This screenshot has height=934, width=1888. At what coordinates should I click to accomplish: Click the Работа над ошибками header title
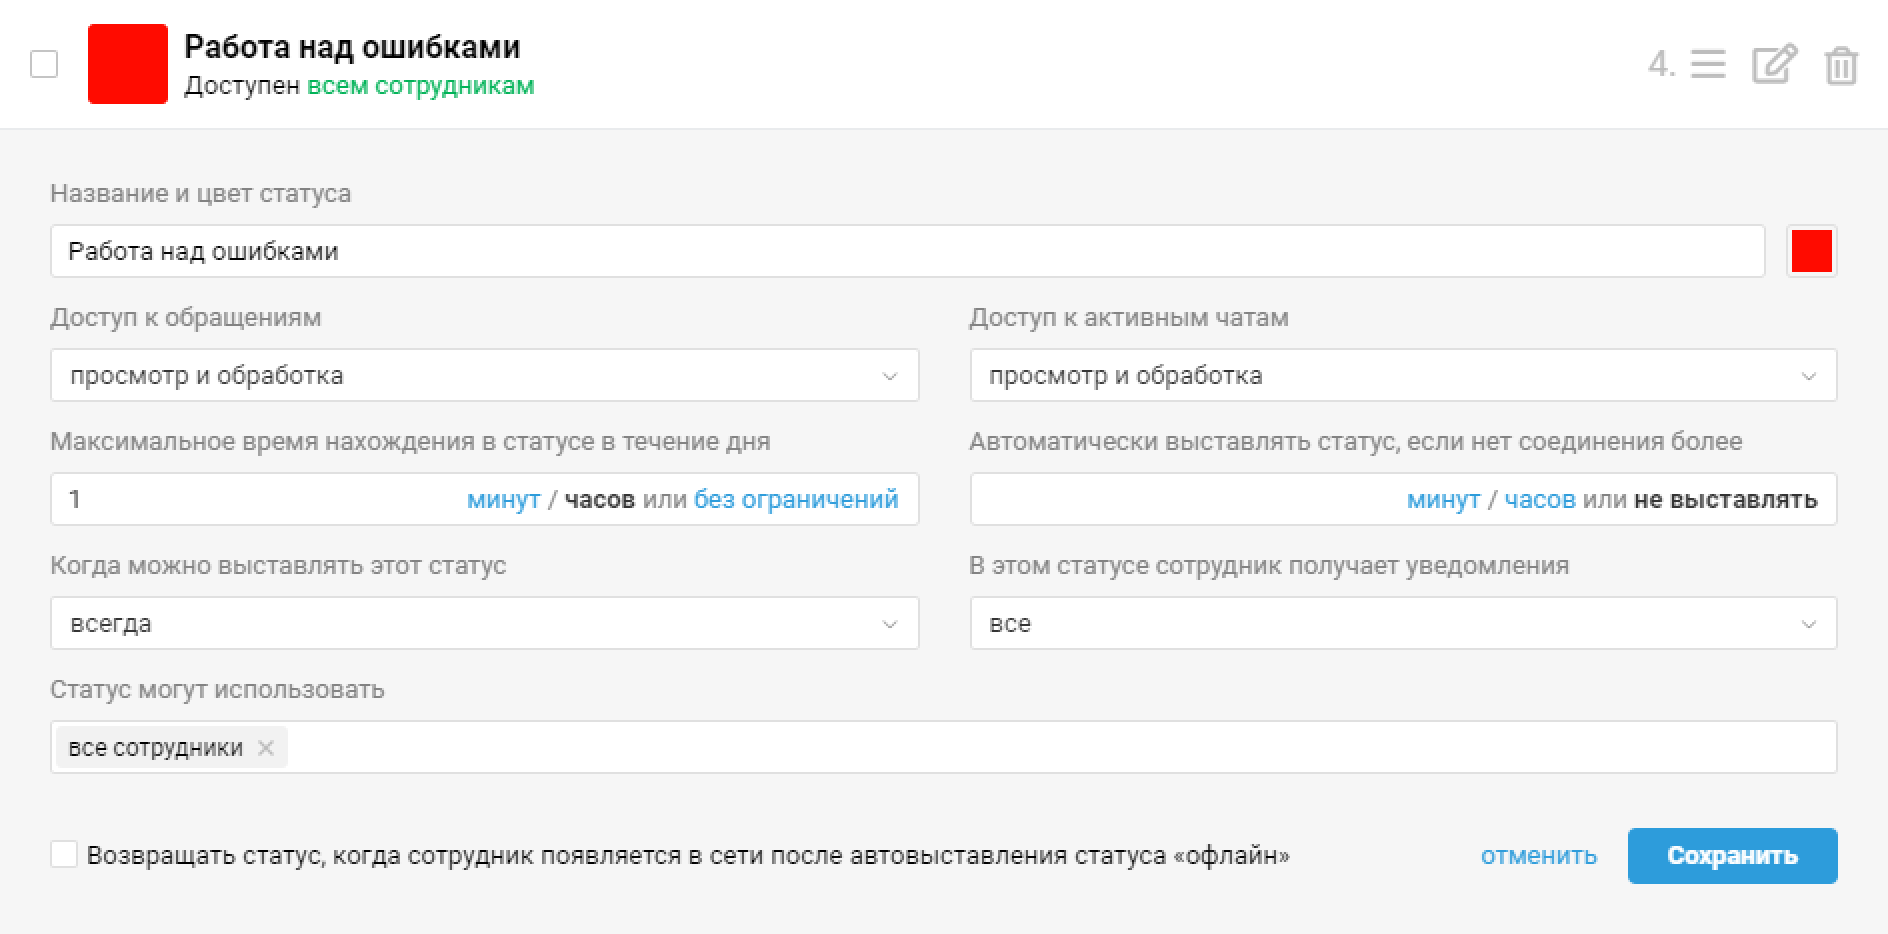point(352,47)
